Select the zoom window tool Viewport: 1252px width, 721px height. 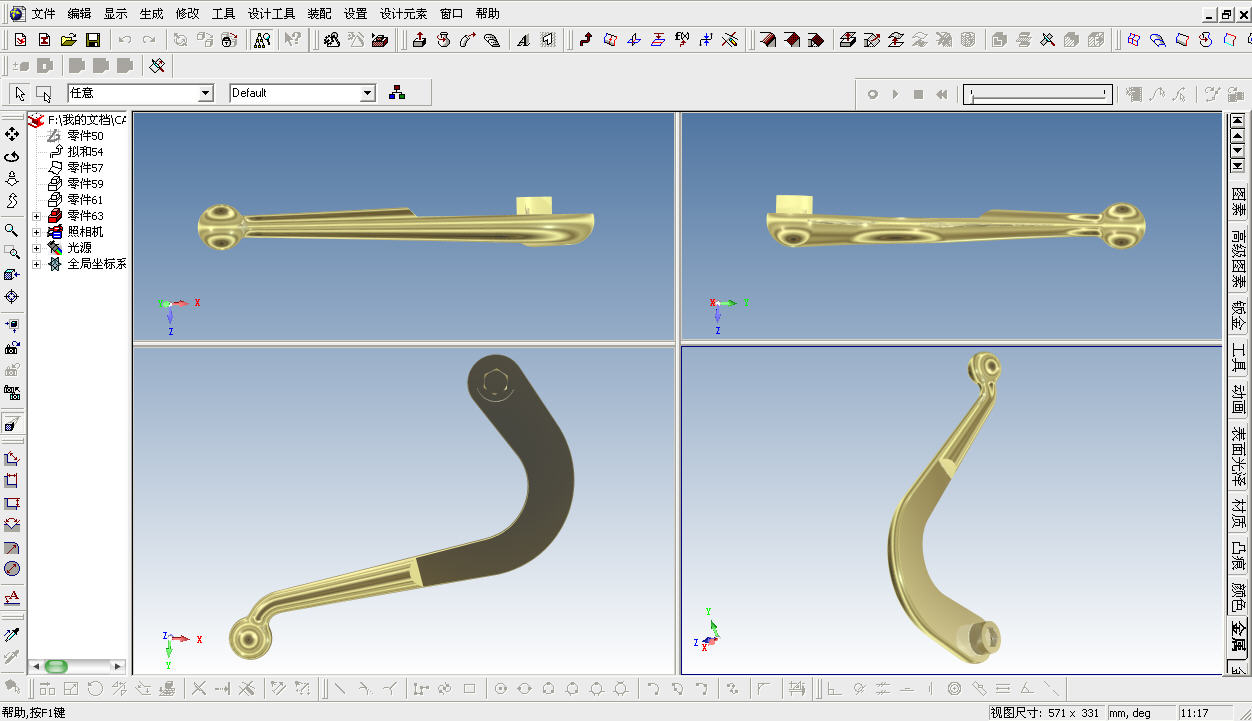[x=12, y=253]
